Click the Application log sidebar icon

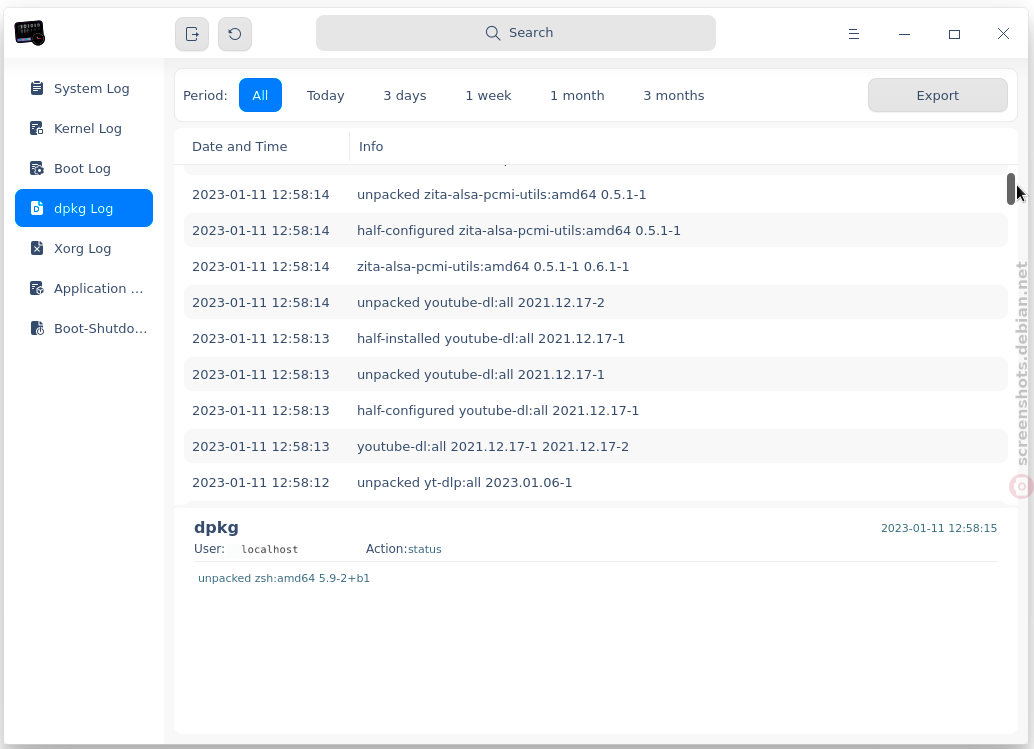(x=37, y=289)
